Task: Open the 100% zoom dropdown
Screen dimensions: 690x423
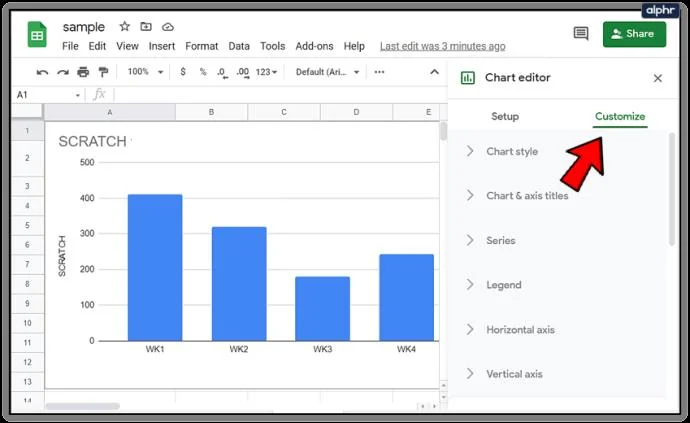Action: click(x=145, y=72)
